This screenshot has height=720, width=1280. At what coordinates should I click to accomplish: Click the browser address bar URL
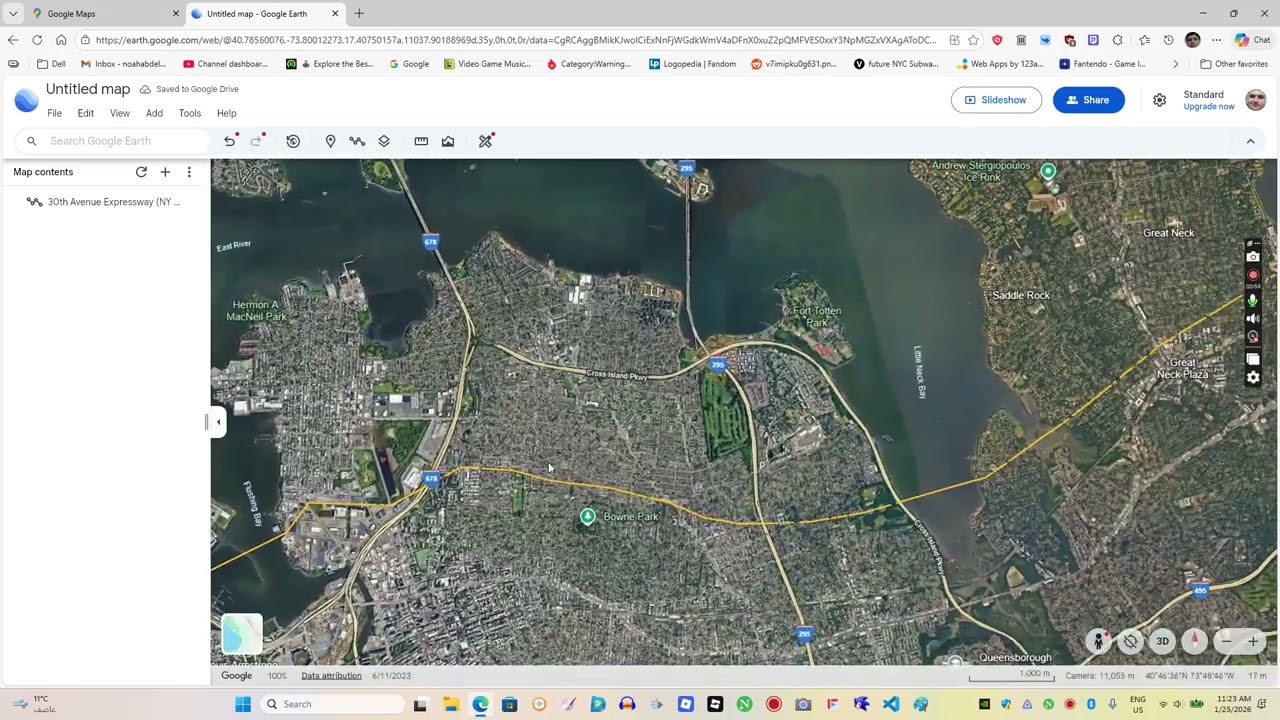coord(515,40)
